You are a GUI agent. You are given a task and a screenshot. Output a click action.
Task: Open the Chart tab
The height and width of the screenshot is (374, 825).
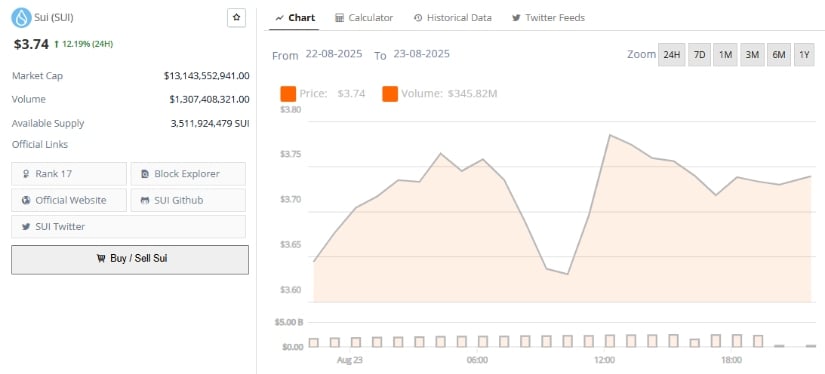(295, 17)
